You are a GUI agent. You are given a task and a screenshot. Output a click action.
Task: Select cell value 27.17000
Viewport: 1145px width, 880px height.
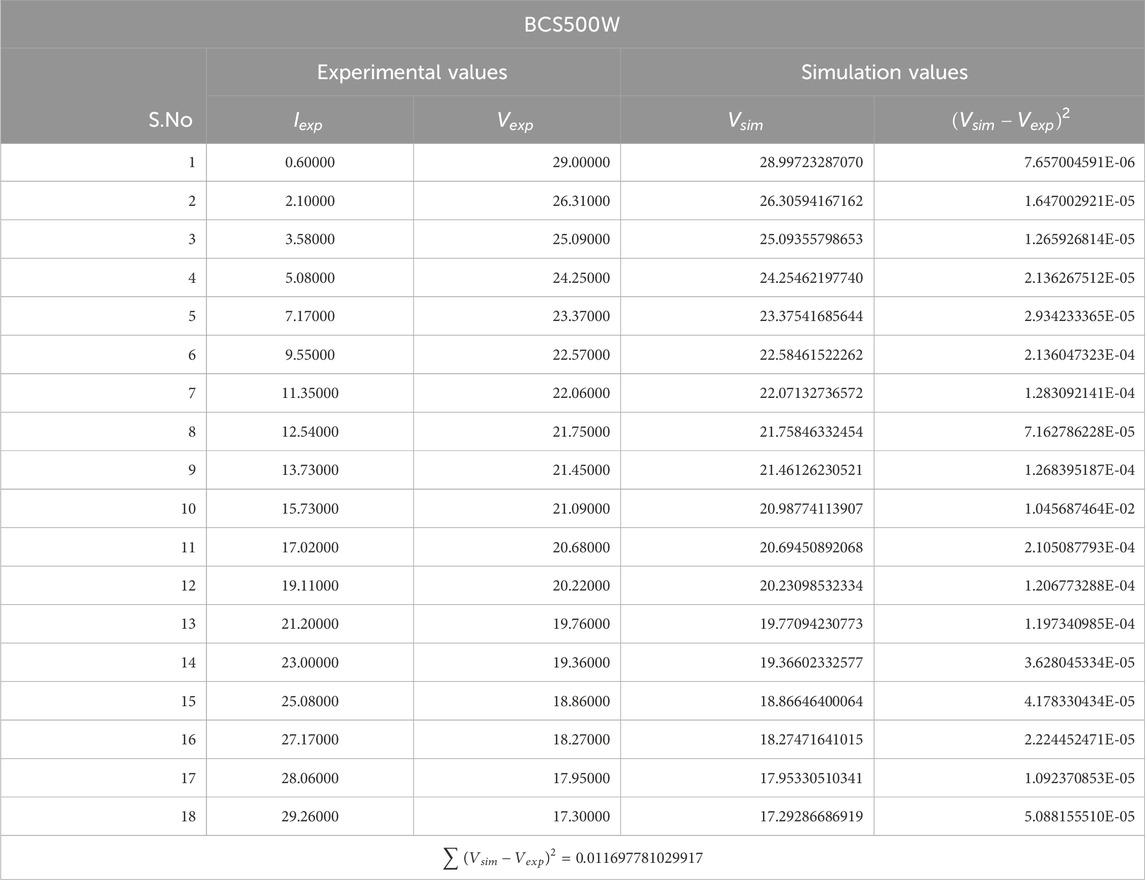310,739
